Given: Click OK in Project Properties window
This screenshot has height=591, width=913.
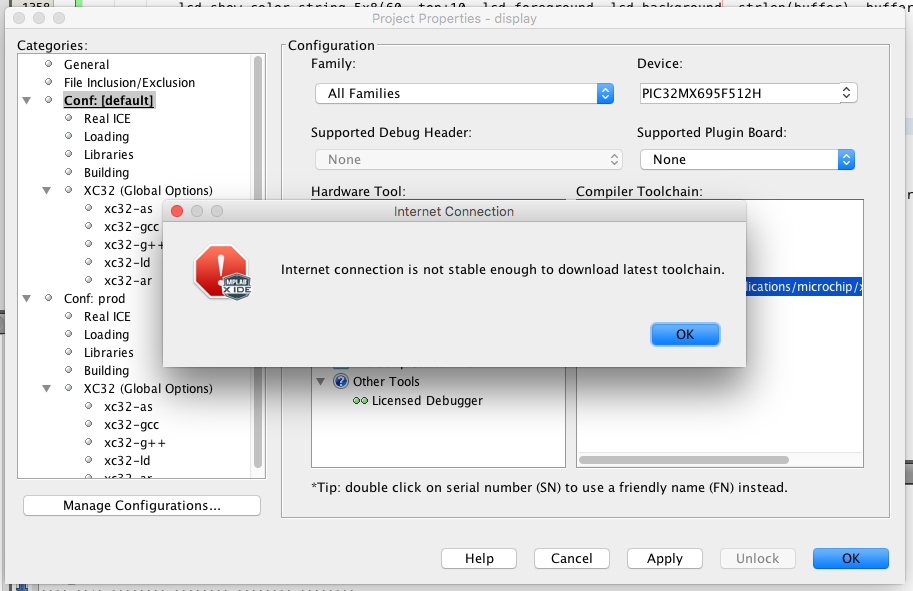Looking at the screenshot, I should tap(851, 558).
